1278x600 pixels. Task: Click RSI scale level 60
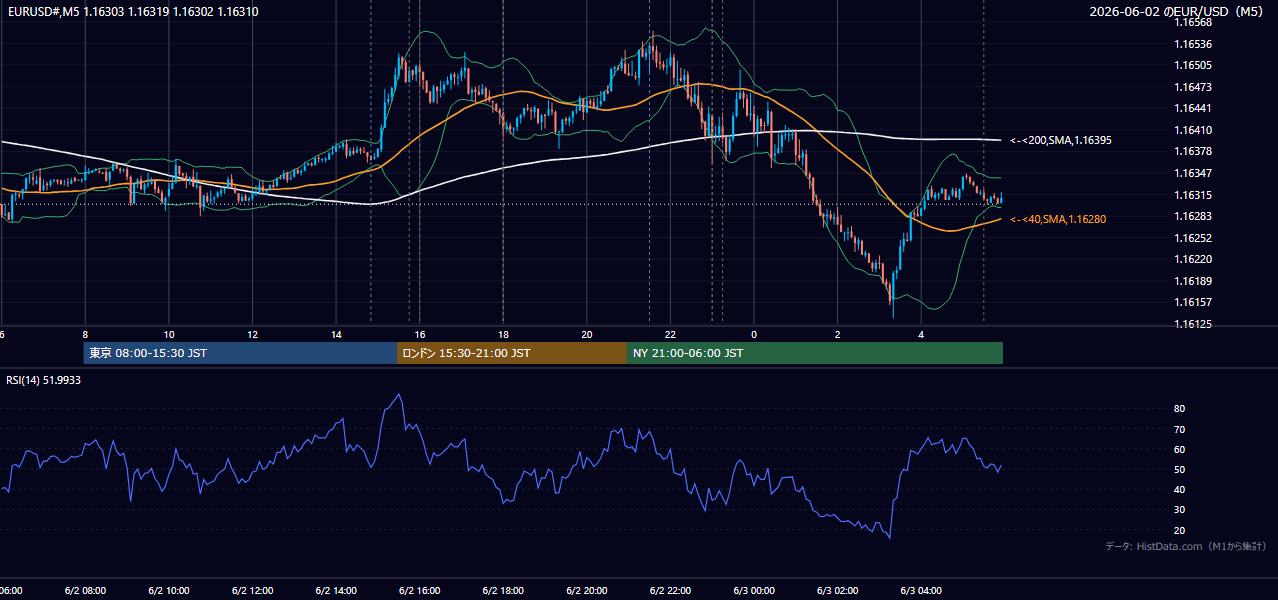click(1179, 449)
